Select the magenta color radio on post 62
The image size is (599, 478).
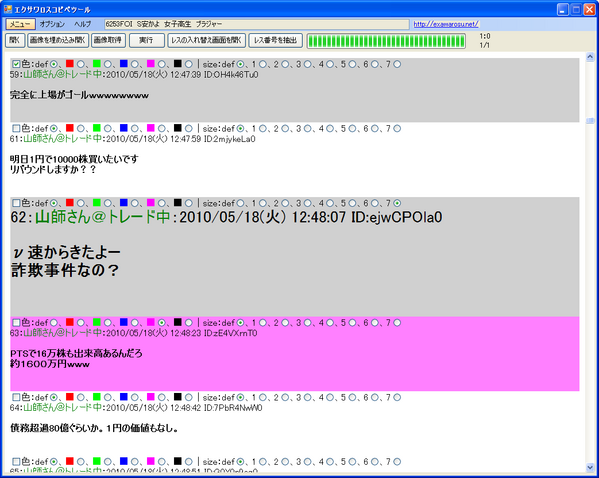[162, 203]
